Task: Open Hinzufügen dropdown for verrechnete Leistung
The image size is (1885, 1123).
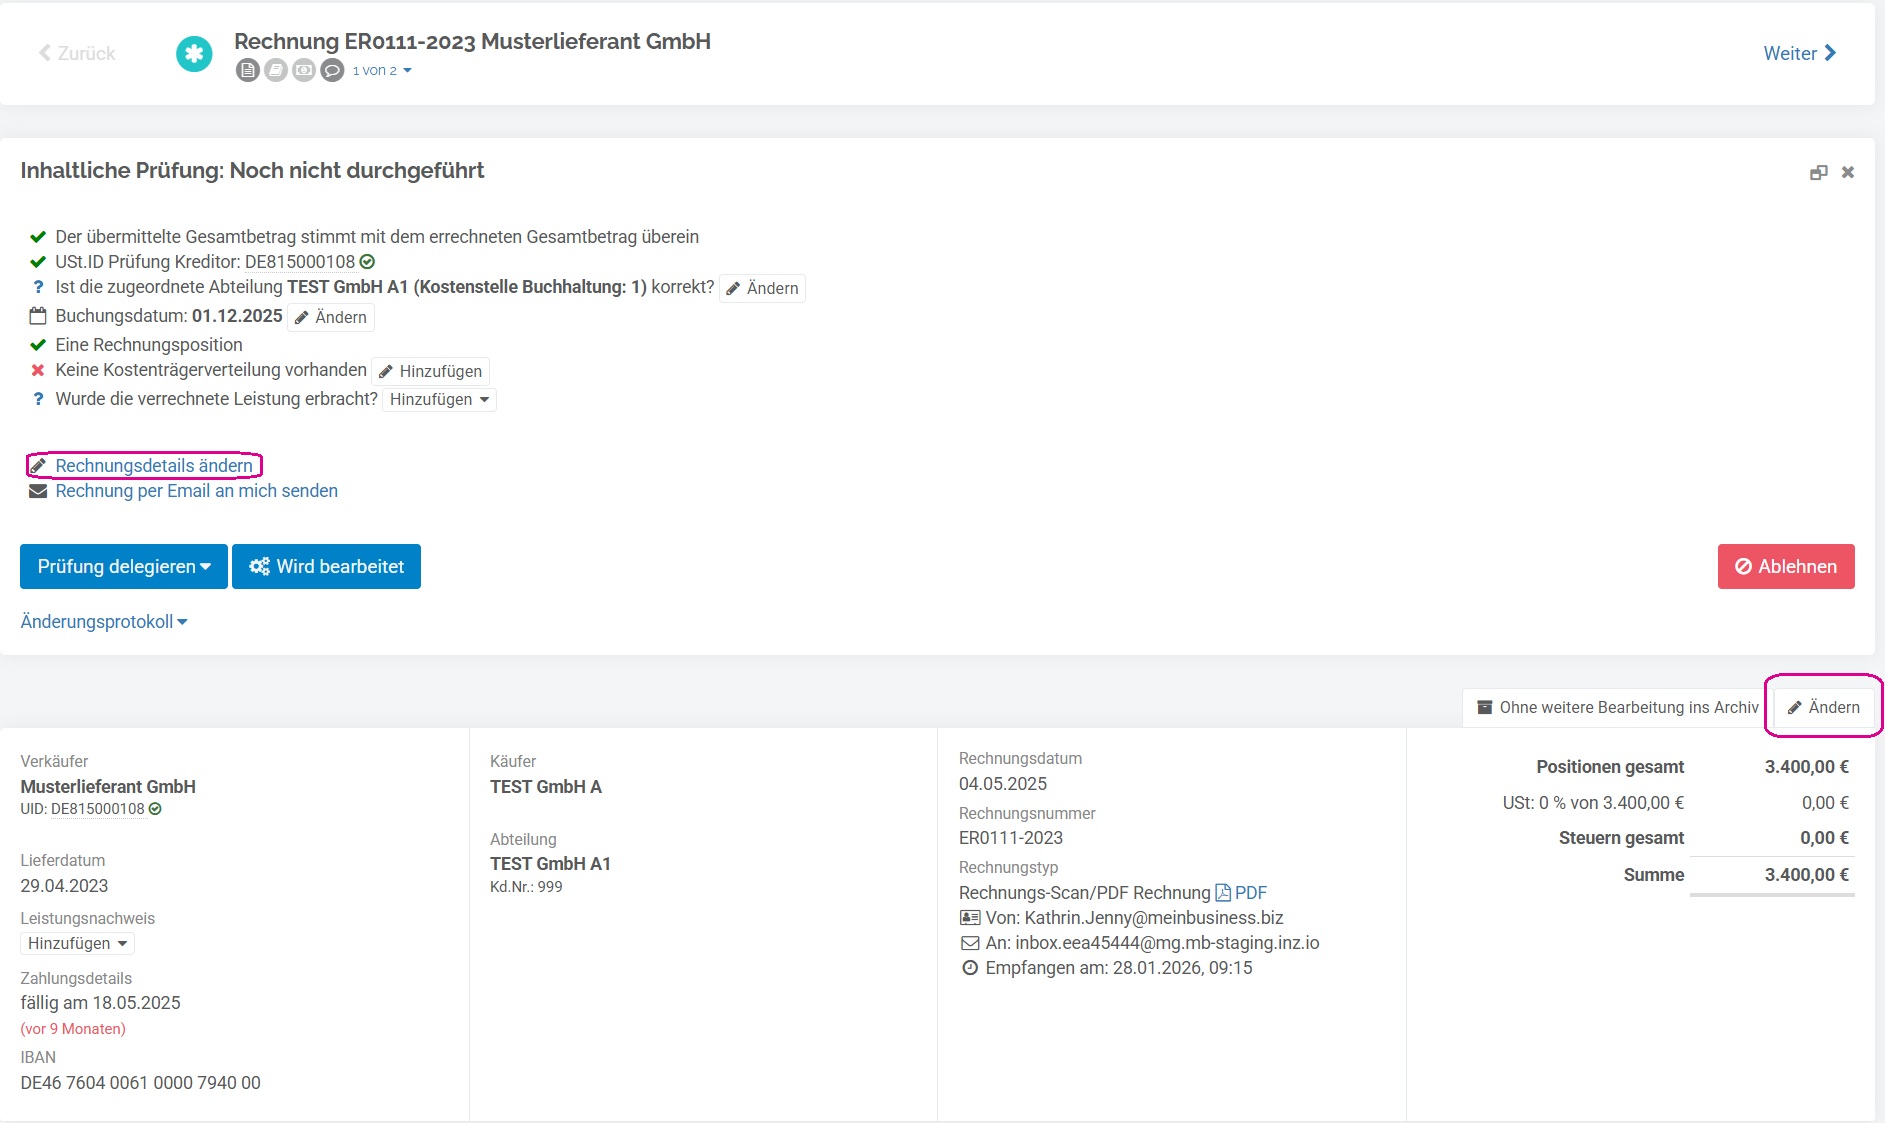Action: [439, 399]
